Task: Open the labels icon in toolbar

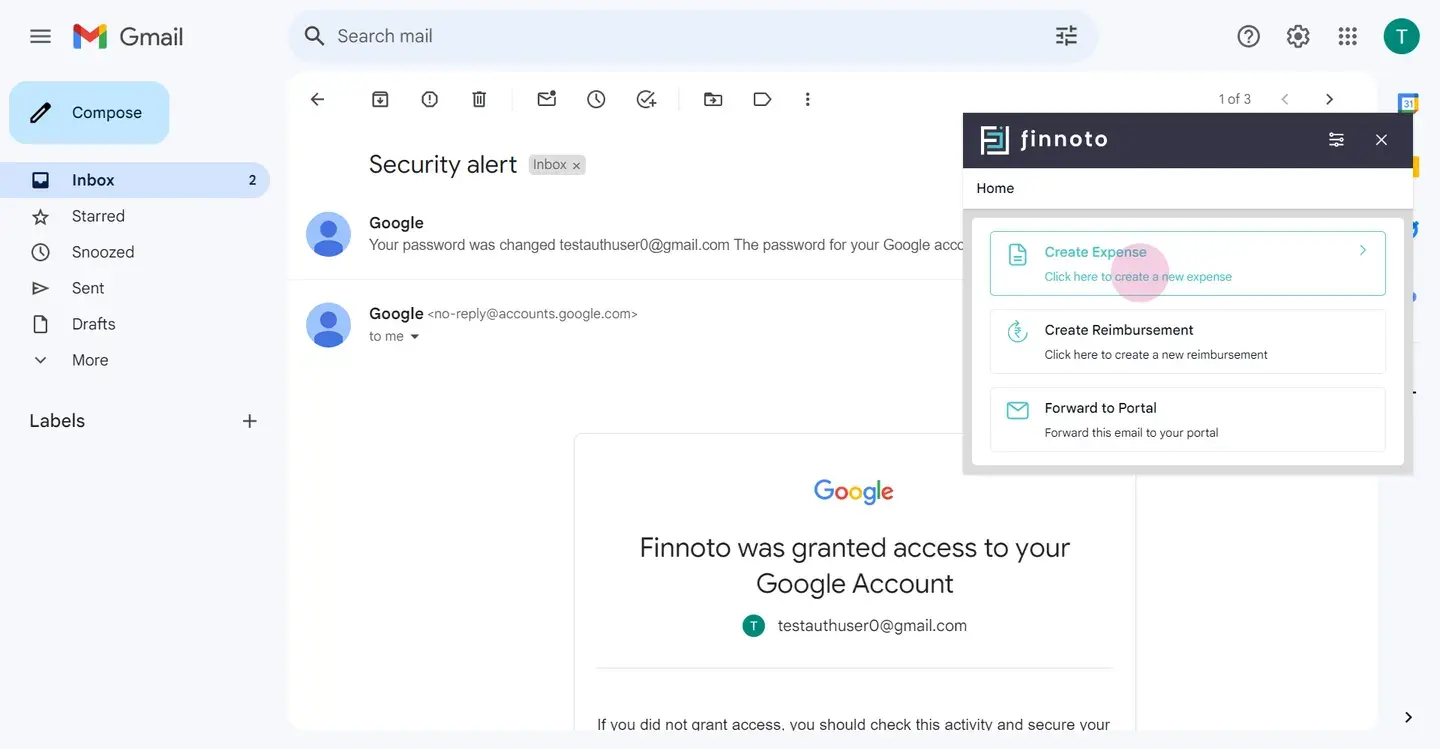Action: [x=762, y=99]
